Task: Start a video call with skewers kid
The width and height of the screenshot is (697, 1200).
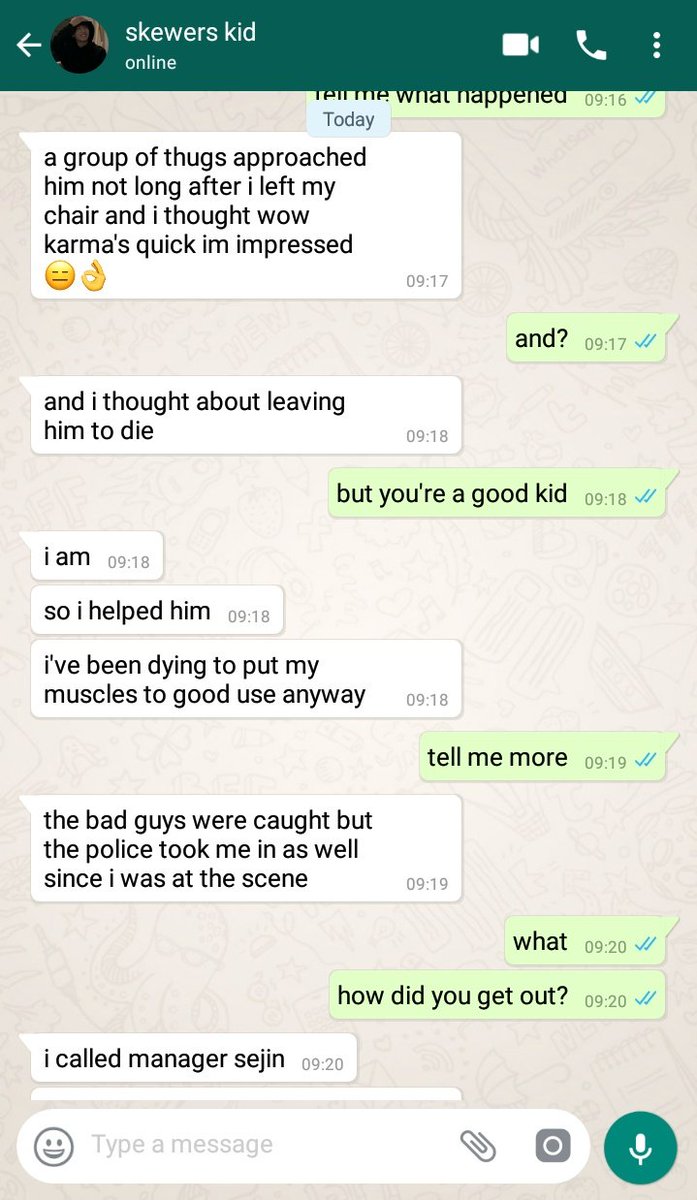Action: pos(520,45)
